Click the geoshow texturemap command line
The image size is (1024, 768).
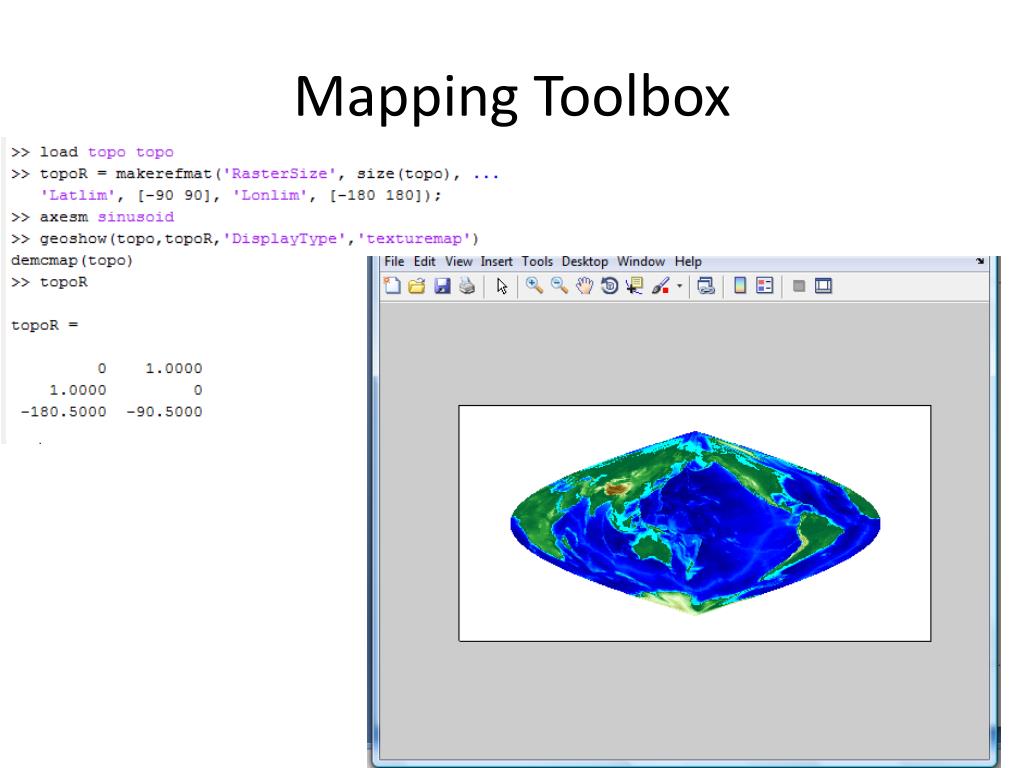[244, 238]
